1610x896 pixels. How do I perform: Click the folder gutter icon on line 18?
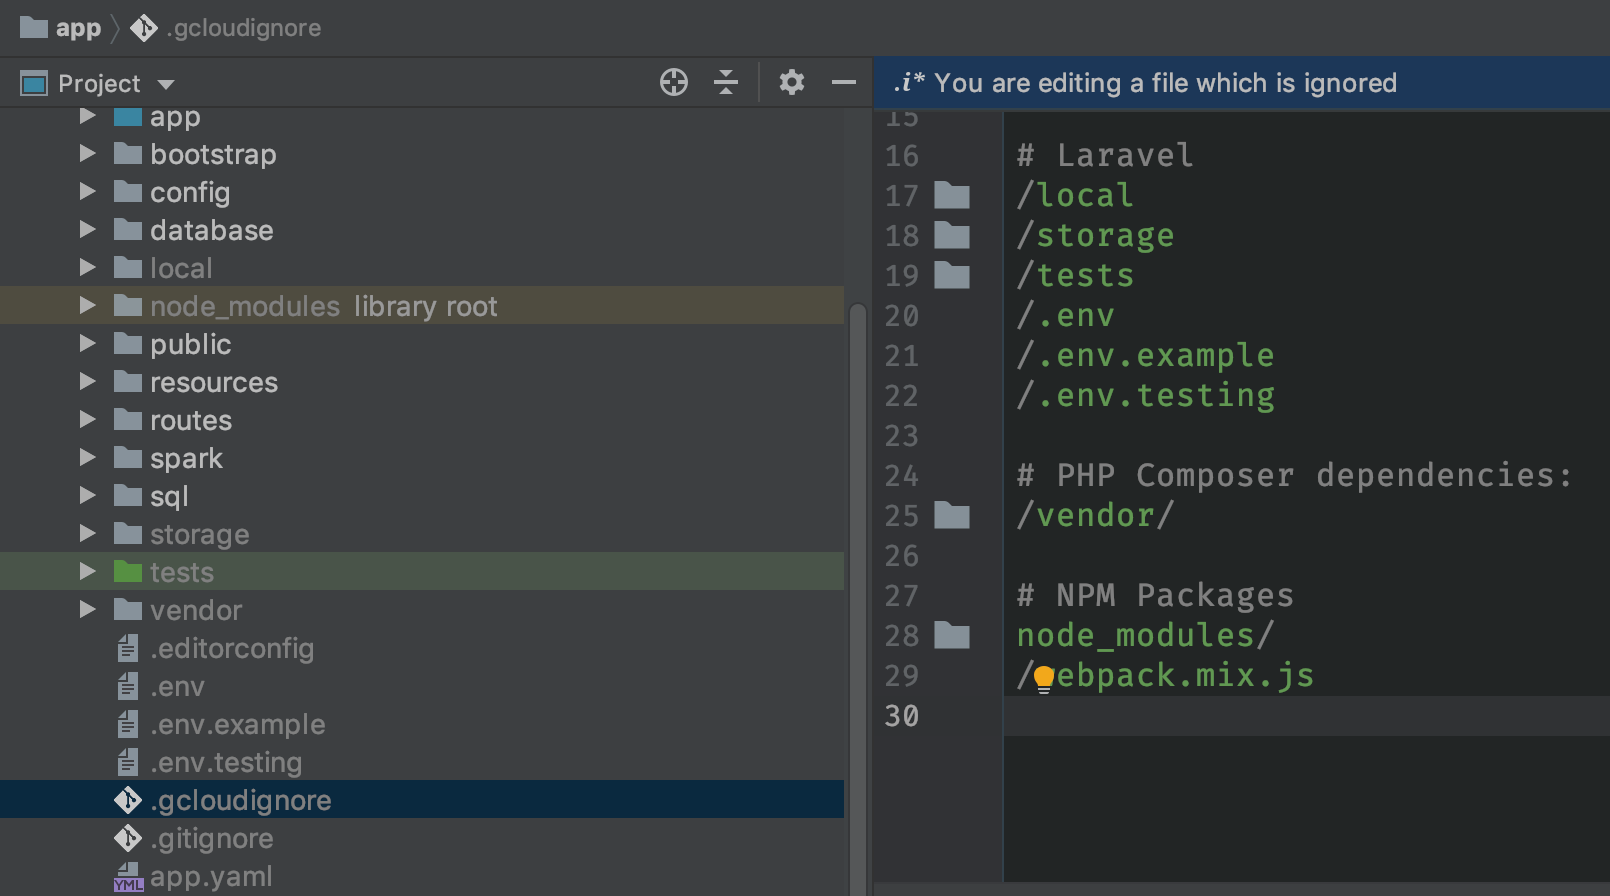click(x=952, y=235)
